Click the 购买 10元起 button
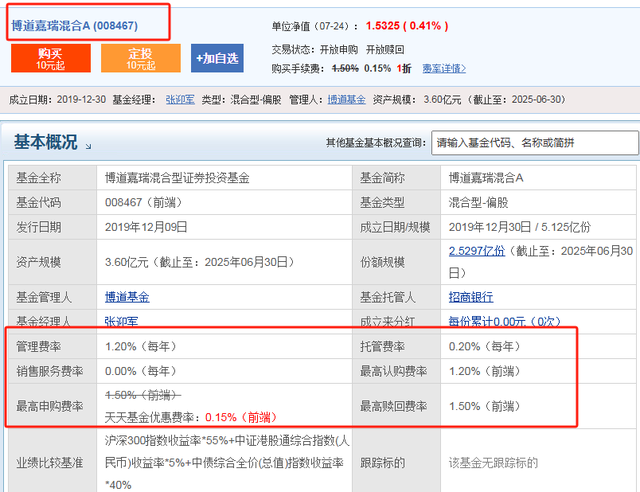This screenshot has height=492, width=640. (x=51, y=58)
